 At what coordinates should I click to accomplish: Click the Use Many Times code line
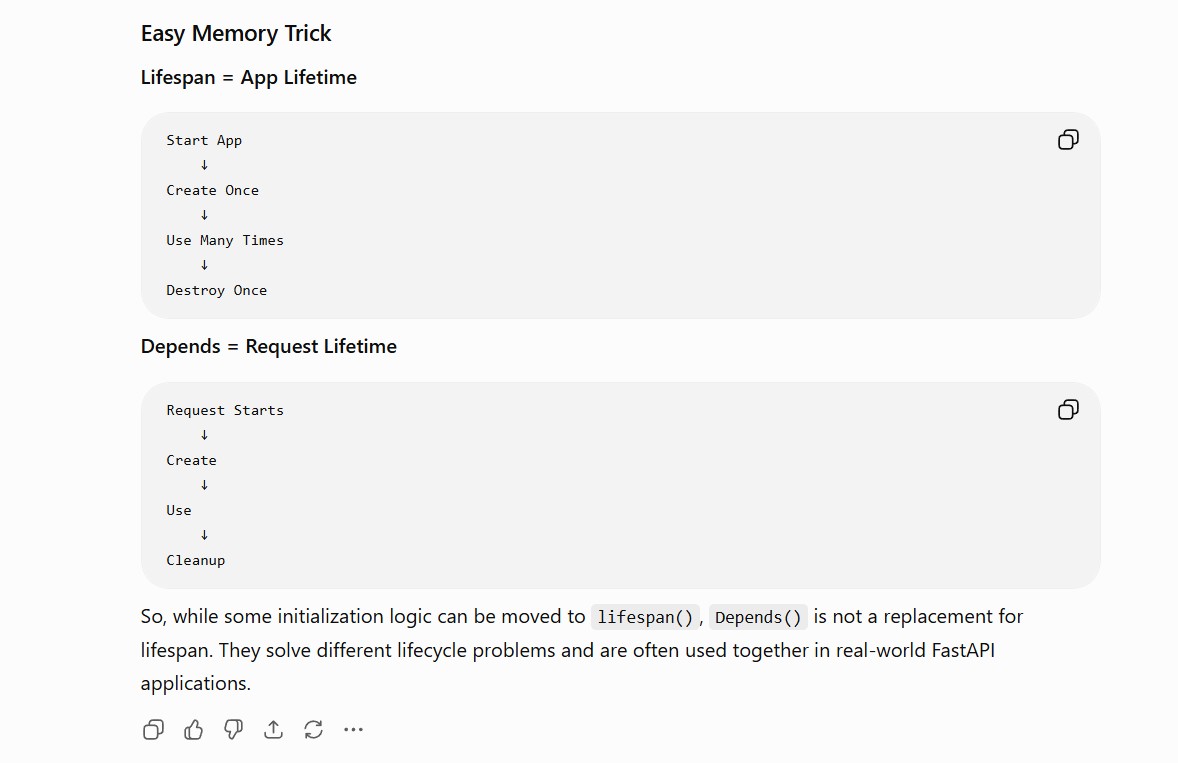(225, 240)
